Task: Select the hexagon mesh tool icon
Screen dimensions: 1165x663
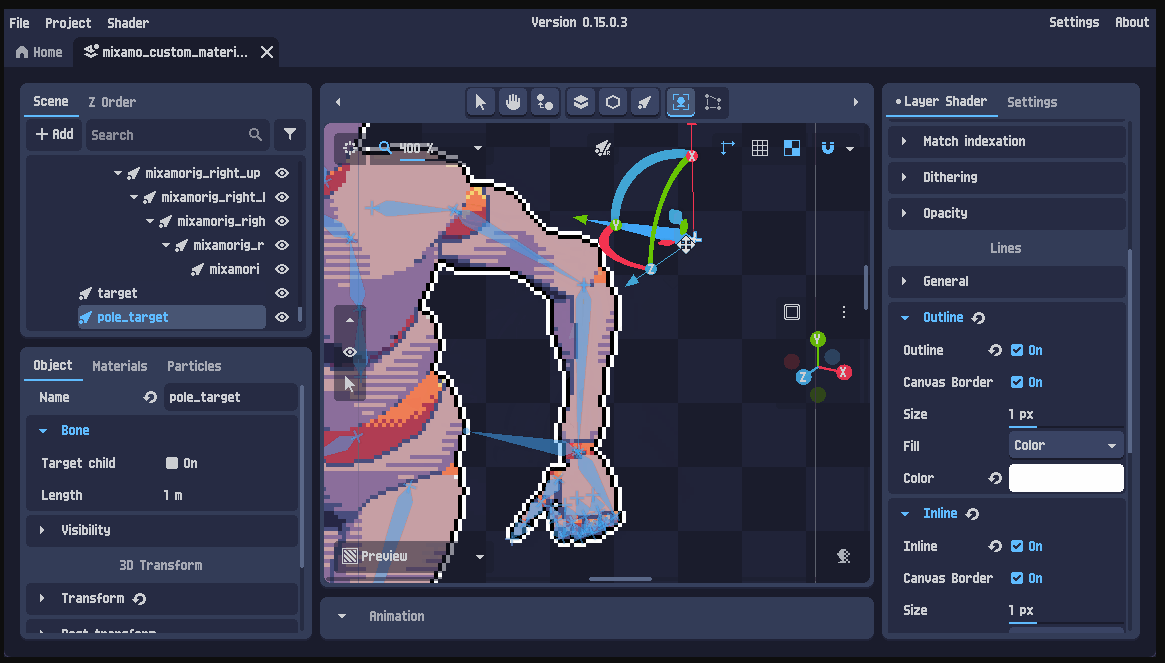Action: [613, 102]
